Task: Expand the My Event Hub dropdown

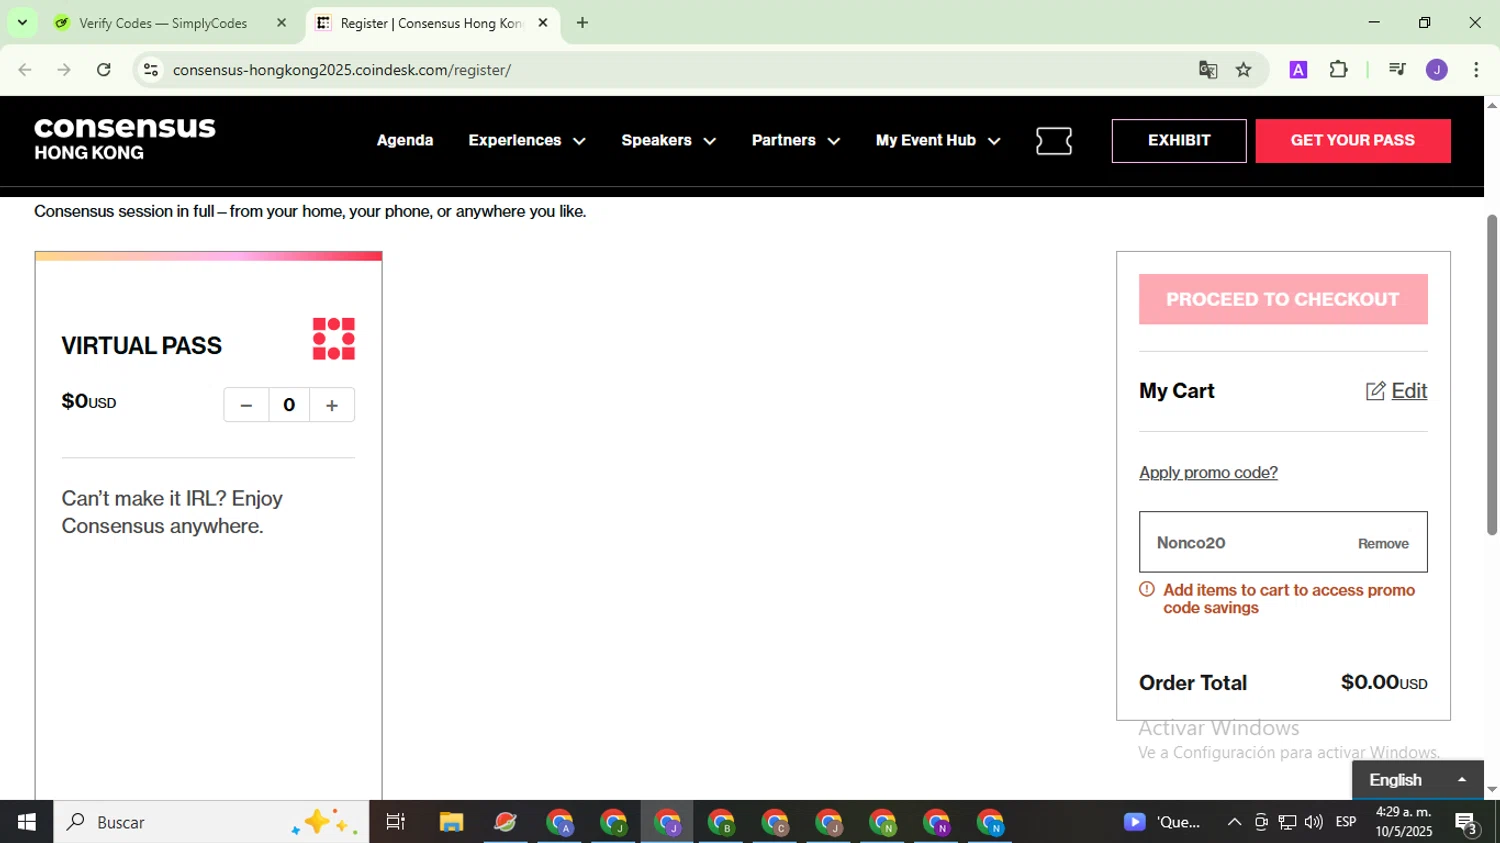Action: click(x=938, y=141)
